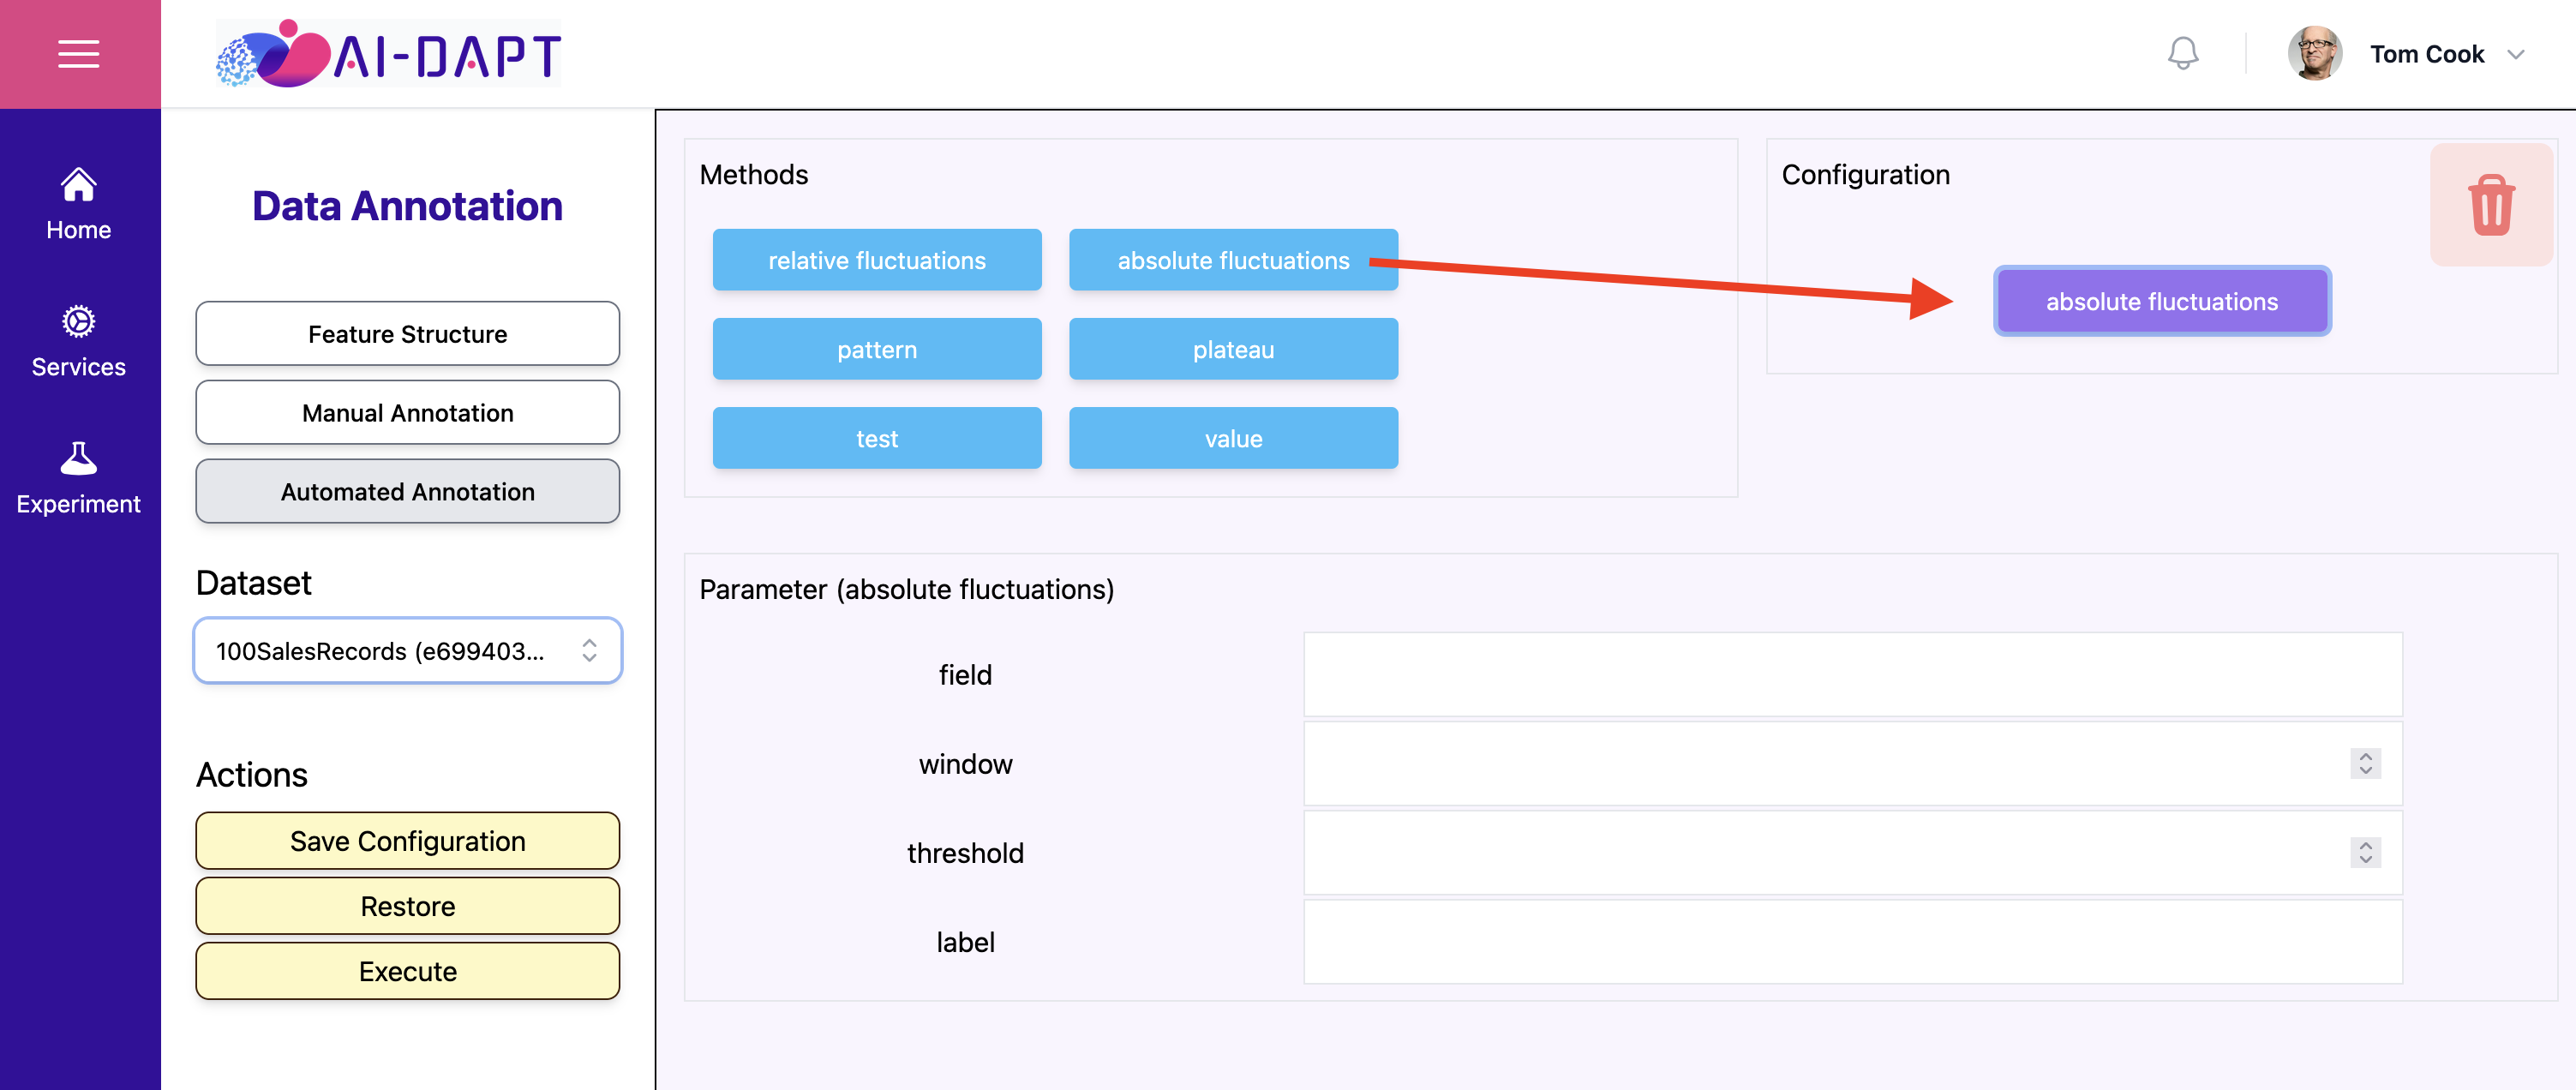This screenshot has width=2576, height=1090.
Task: Switch to Manual Annotation tab
Action: click(408, 413)
